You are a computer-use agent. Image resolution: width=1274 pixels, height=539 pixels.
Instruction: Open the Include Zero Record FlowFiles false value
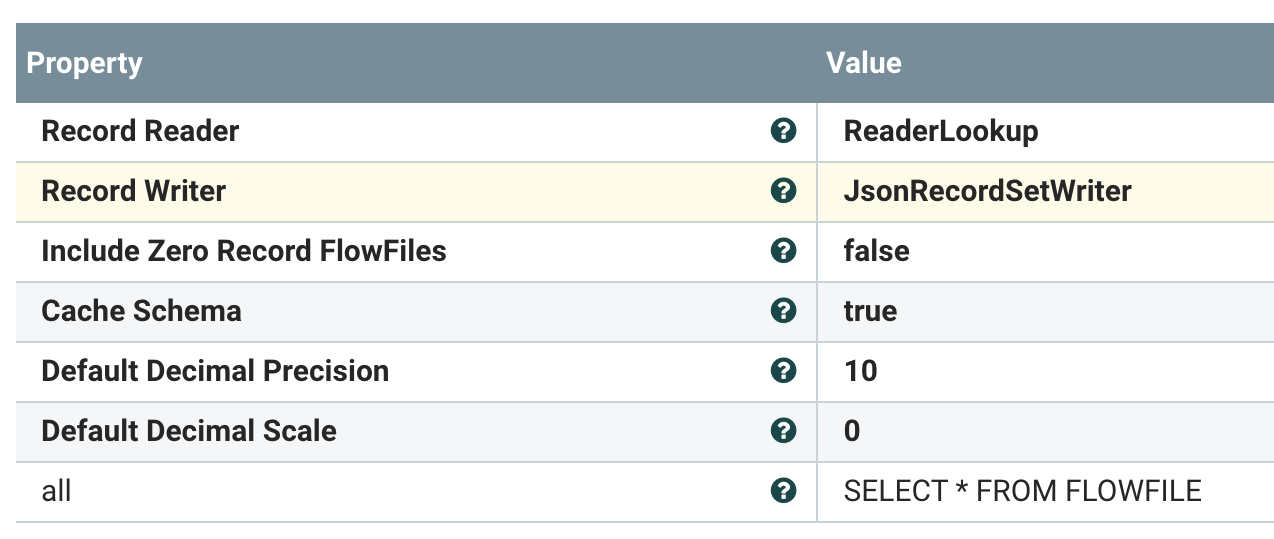876,251
